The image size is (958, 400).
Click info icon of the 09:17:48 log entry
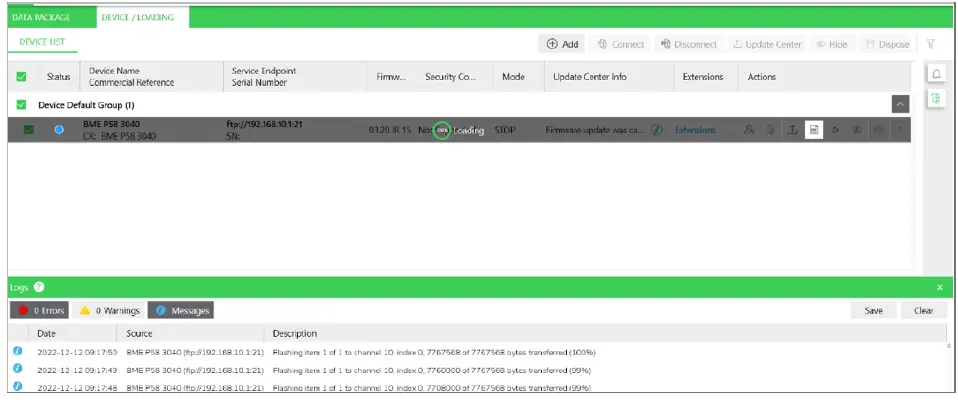coord(18,386)
